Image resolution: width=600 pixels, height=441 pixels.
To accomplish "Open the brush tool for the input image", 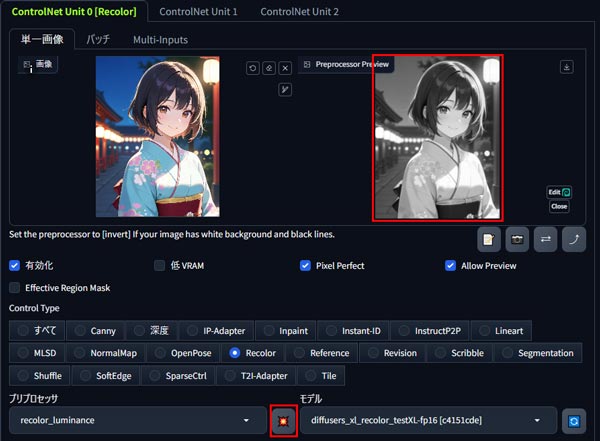I will tap(285, 90).
